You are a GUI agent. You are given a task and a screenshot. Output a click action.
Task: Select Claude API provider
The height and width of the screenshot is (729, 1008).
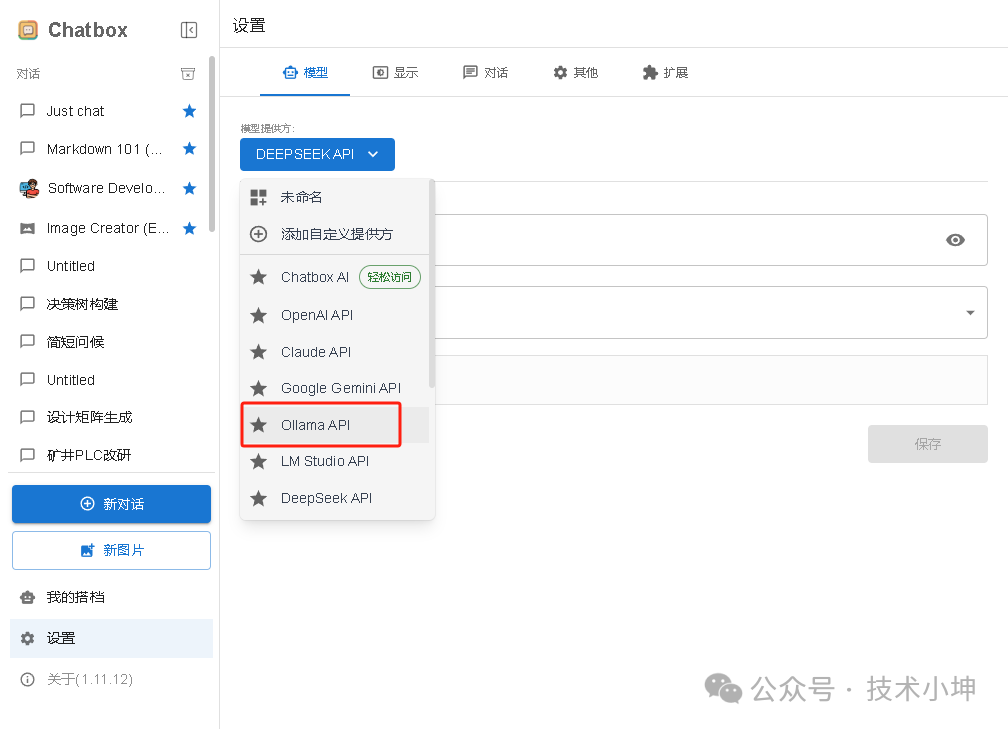tap(334, 352)
